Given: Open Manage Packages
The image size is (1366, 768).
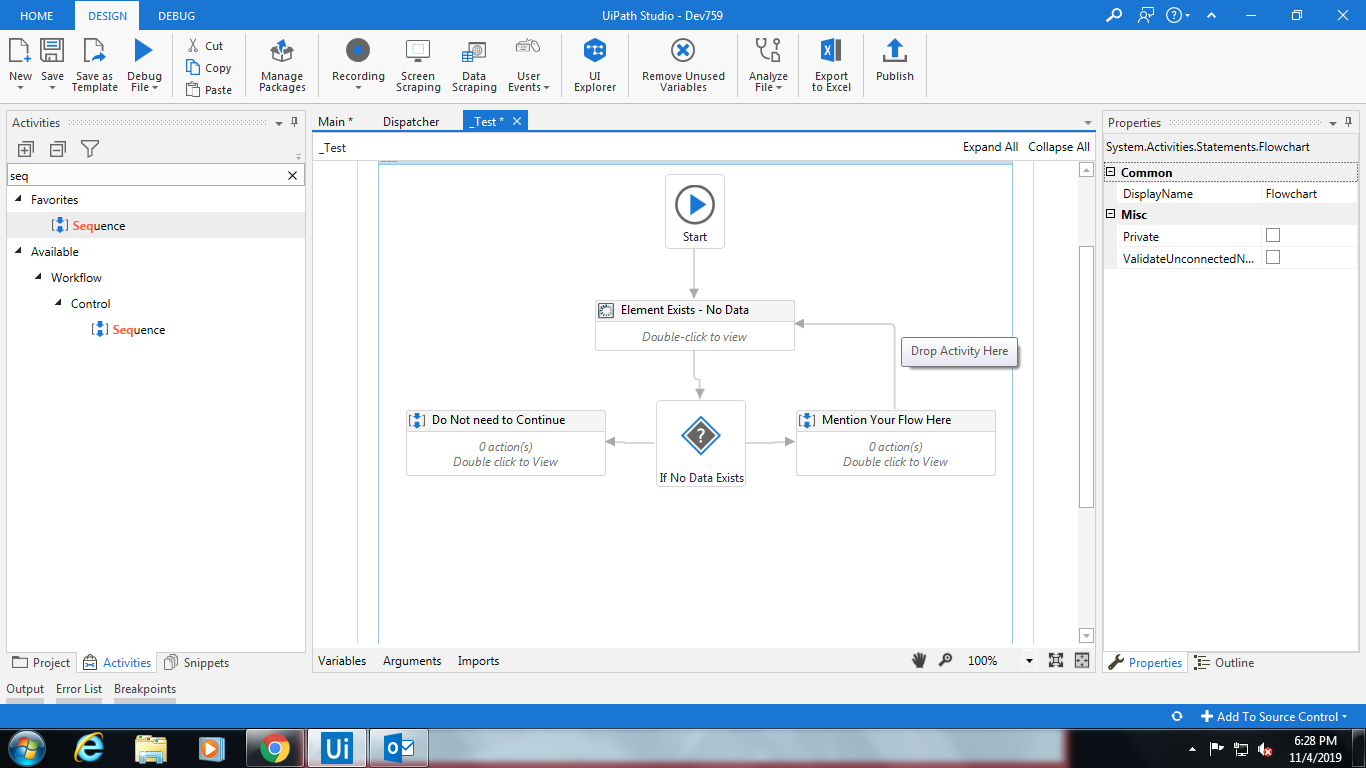Looking at the screenshot, I should 282,66.
